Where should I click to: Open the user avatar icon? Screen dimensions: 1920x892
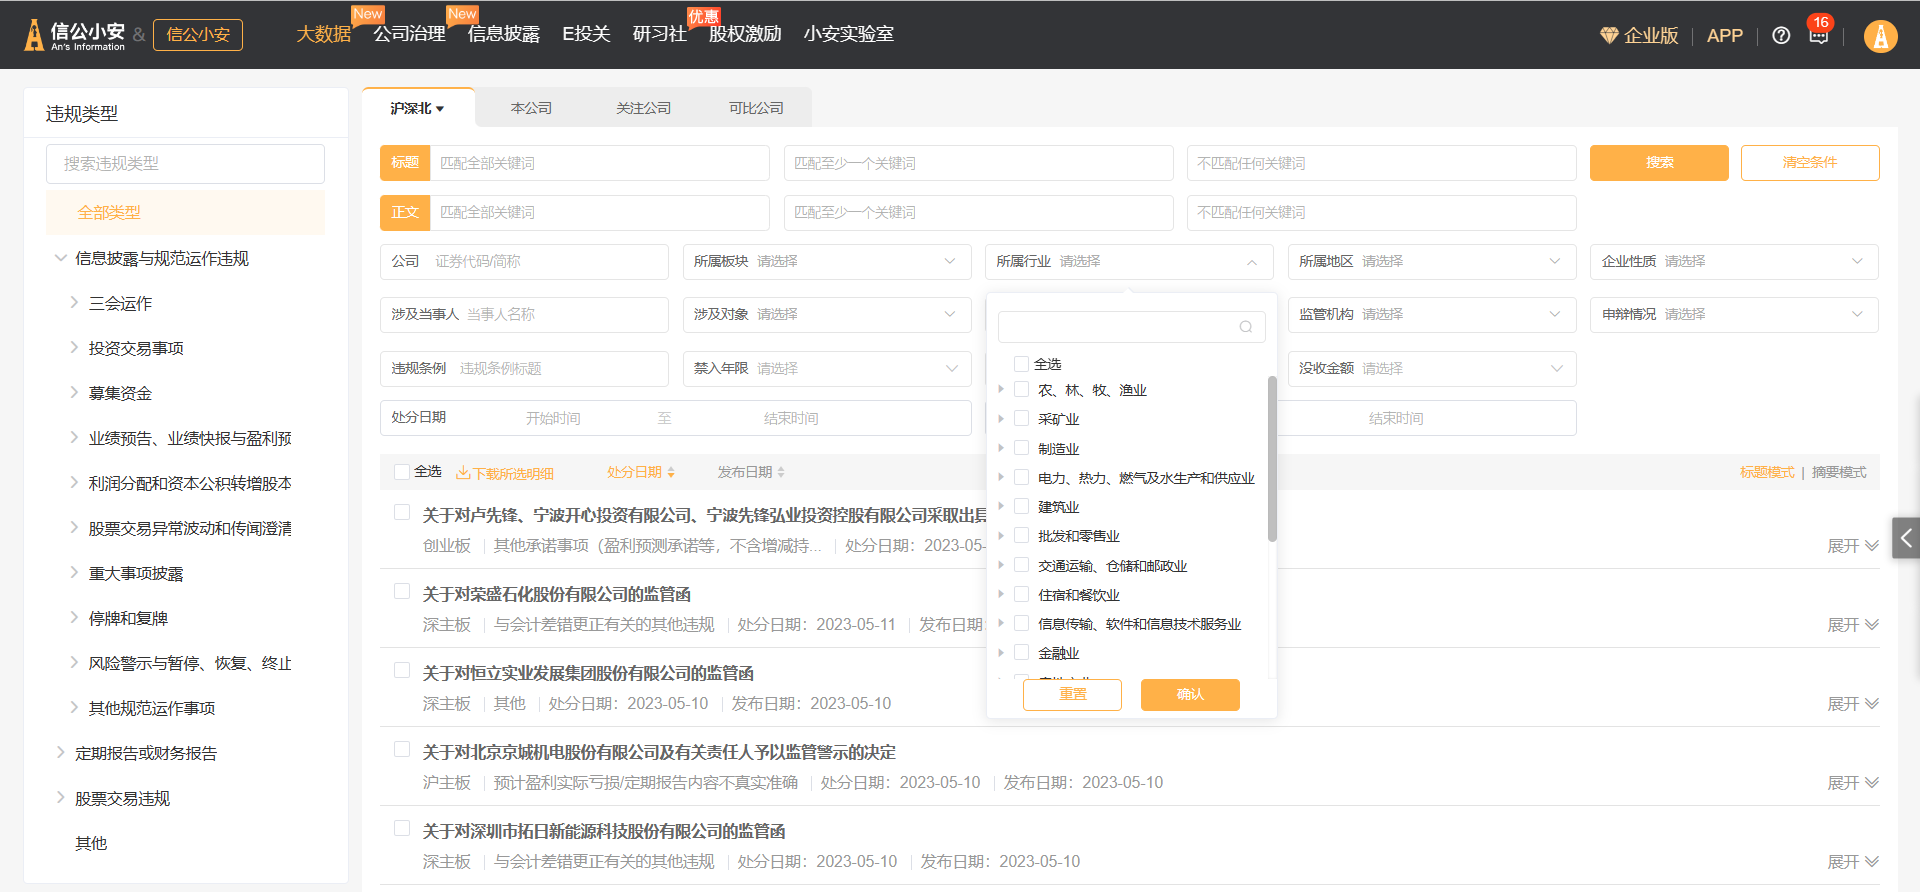click(x=1880, y=35)
